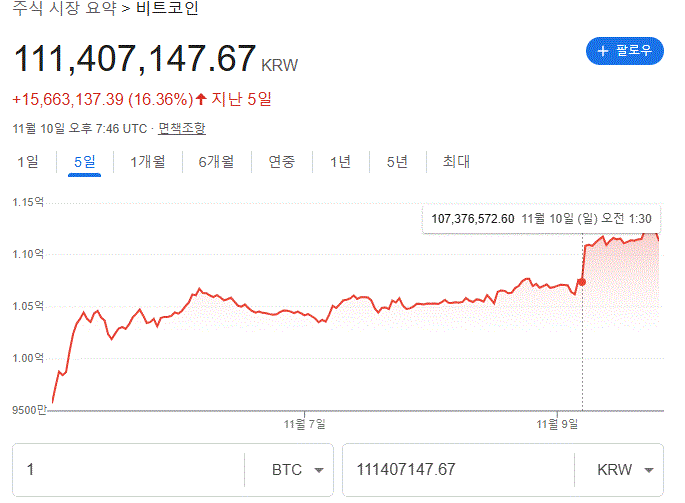
Task: Show the 최대 max range tab
Action: coord(456,162)
